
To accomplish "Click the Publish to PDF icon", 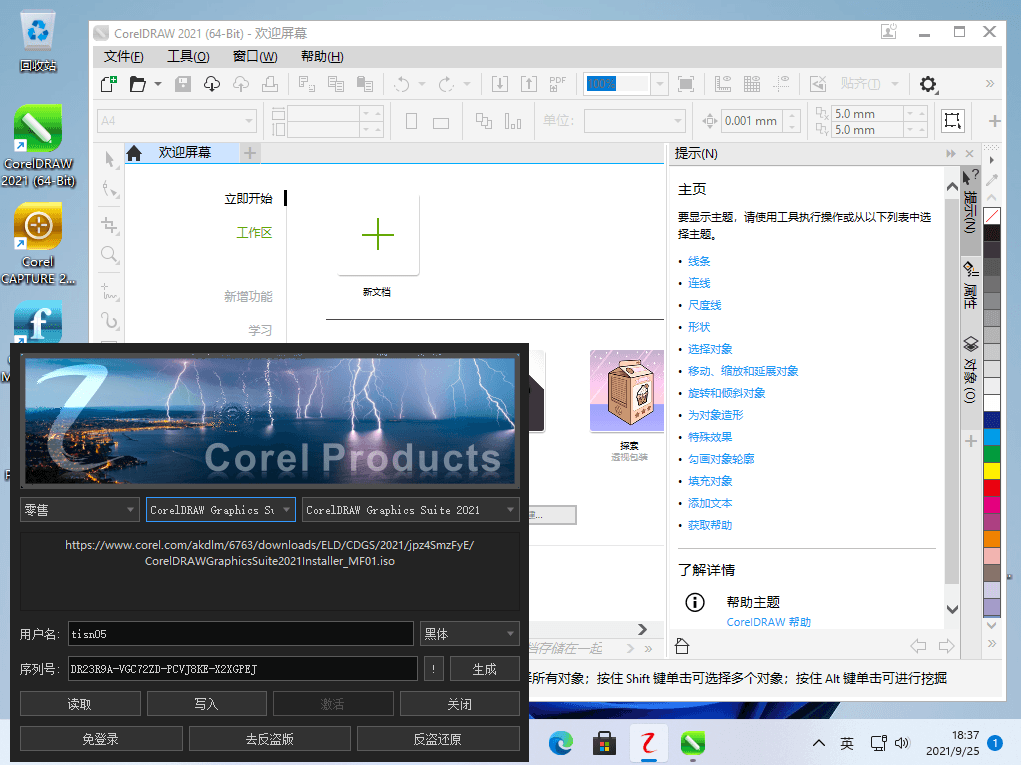I will [x=557, y=84].
